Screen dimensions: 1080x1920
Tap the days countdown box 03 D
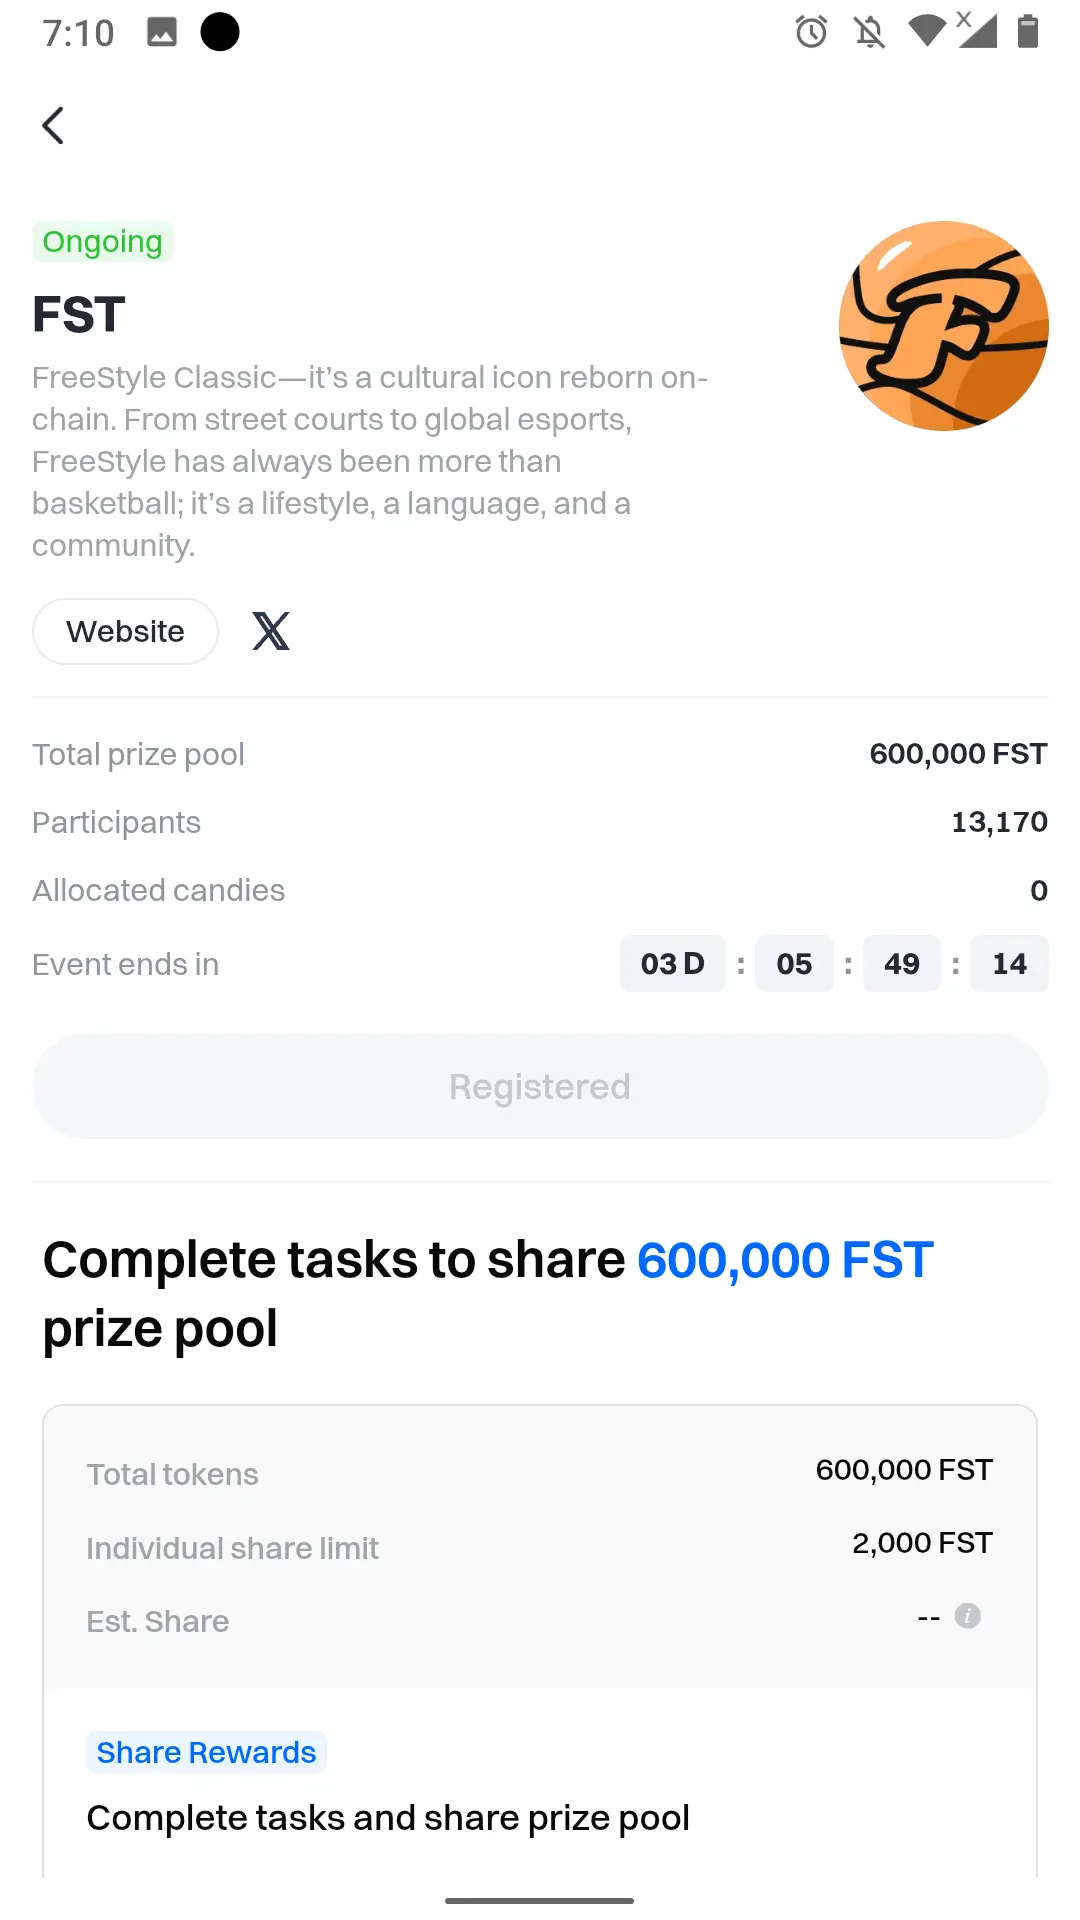[673, 964]
